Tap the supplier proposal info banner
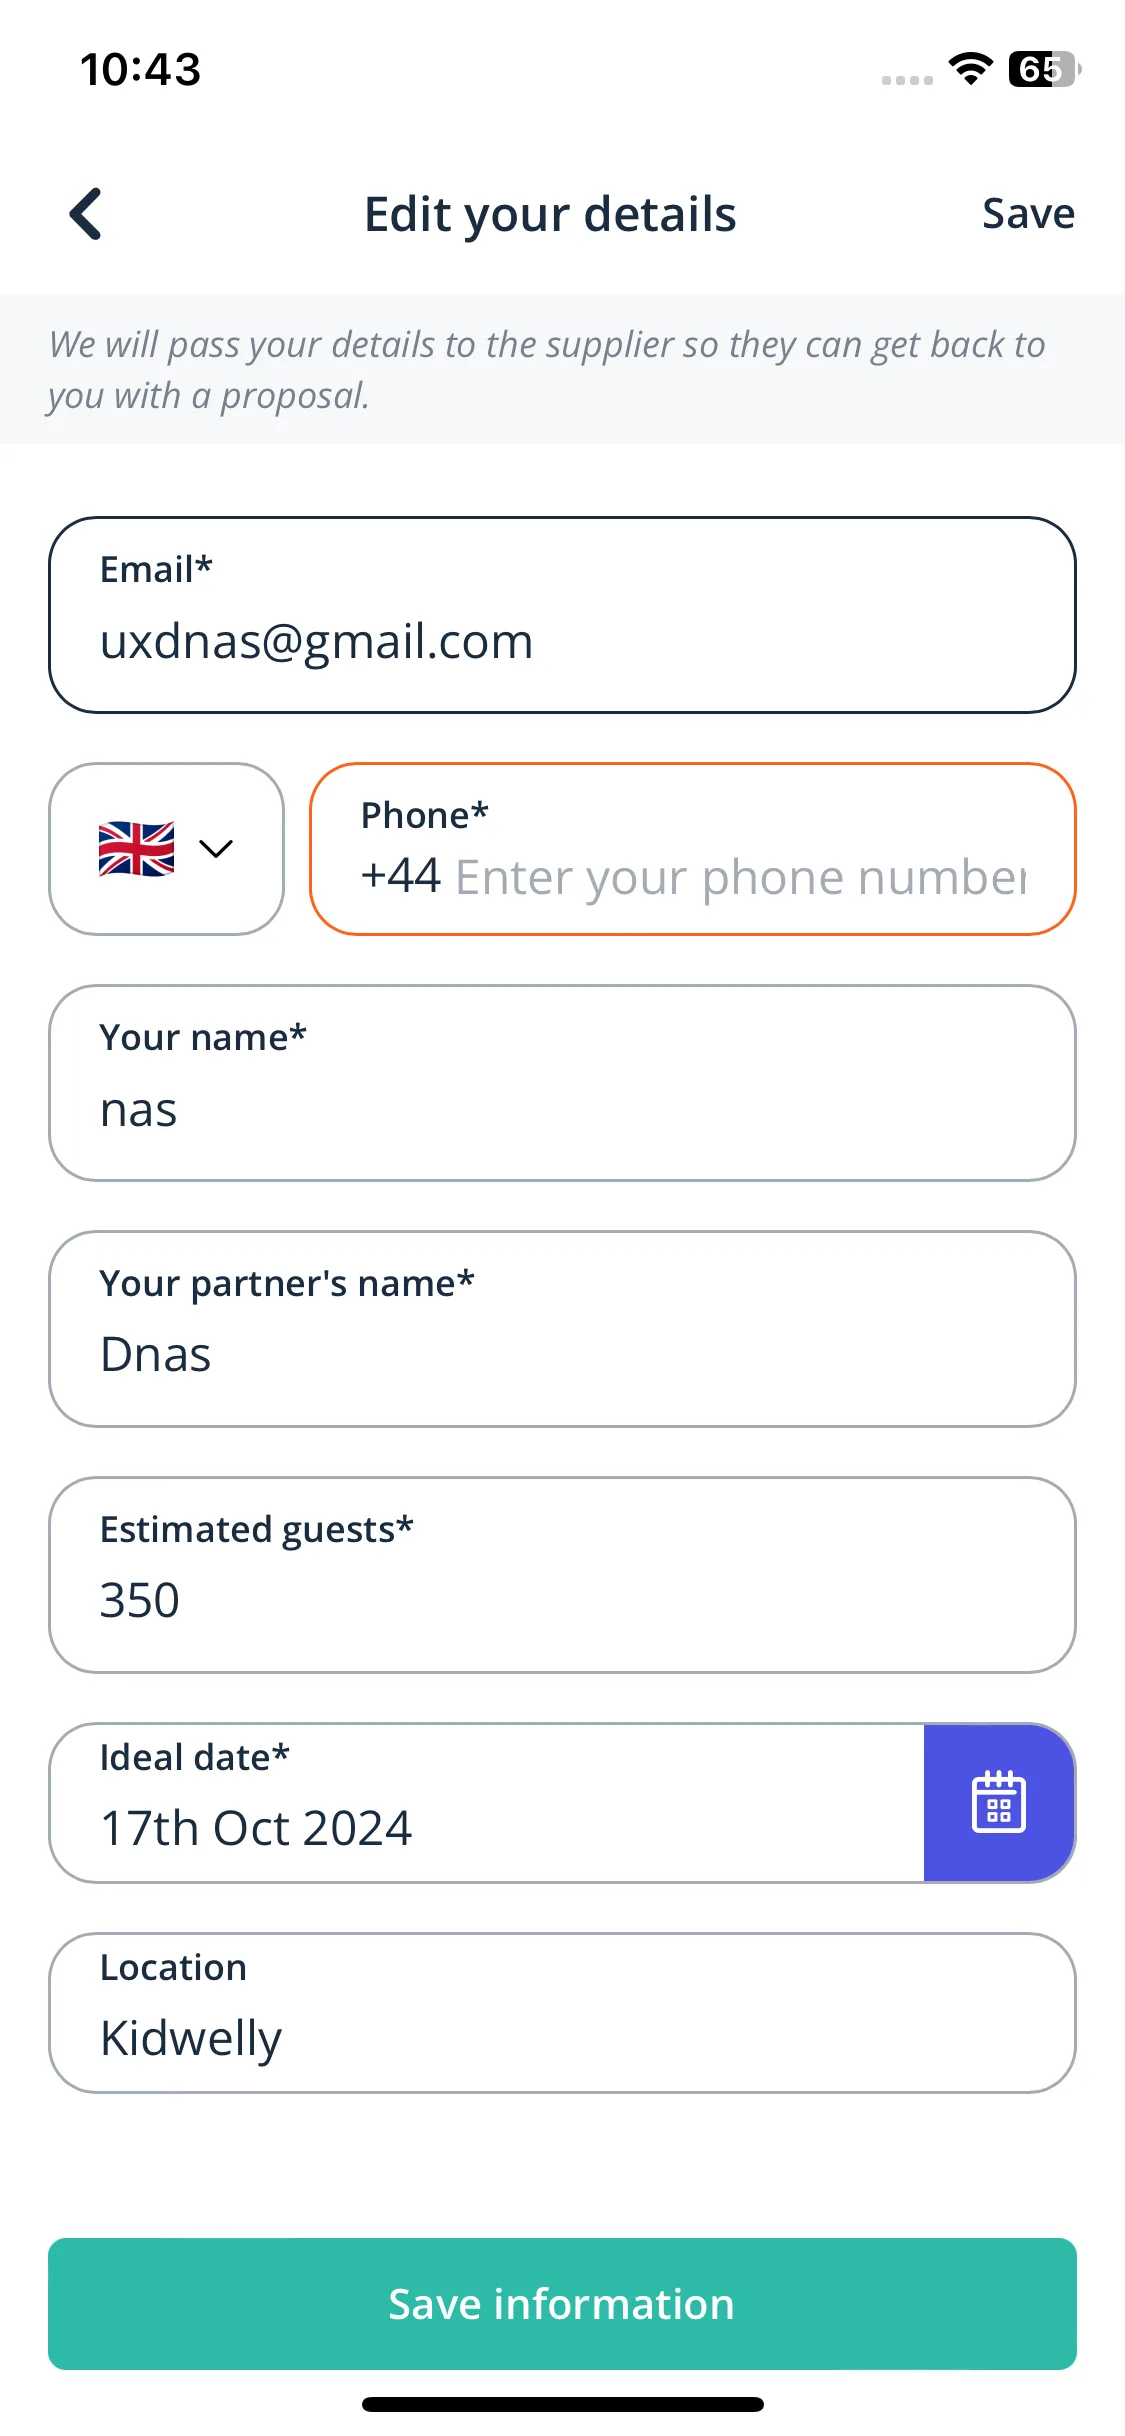 (x=562, y=369)
